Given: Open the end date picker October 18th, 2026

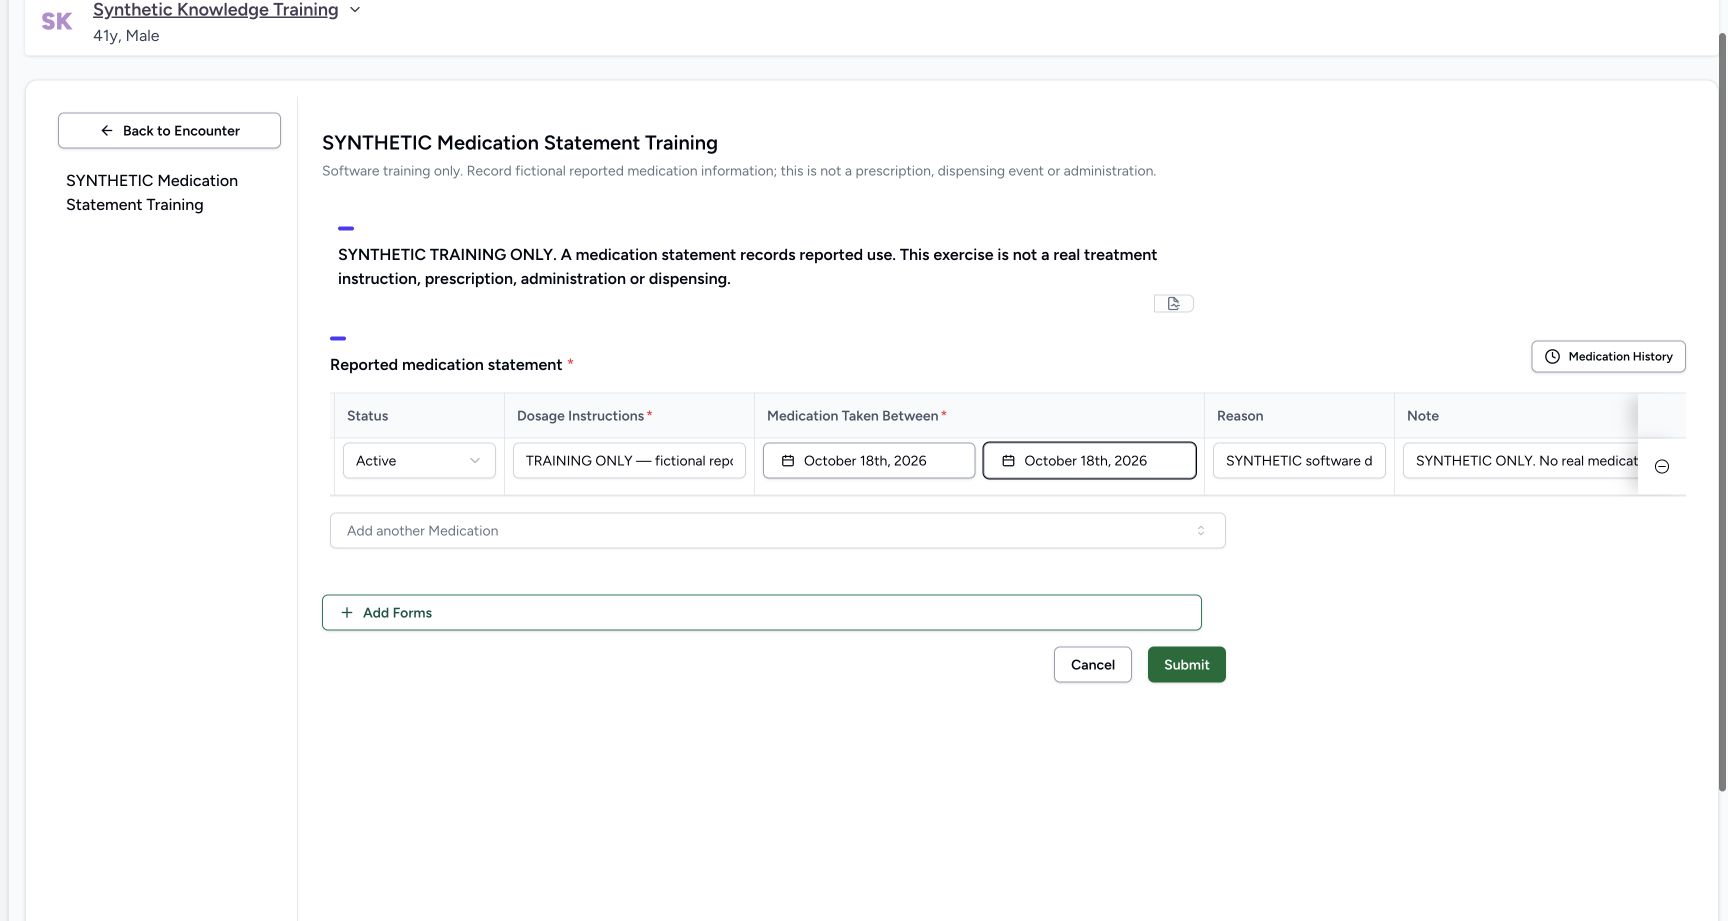Looking at the screenshot, I should [x=1089, y=461].
